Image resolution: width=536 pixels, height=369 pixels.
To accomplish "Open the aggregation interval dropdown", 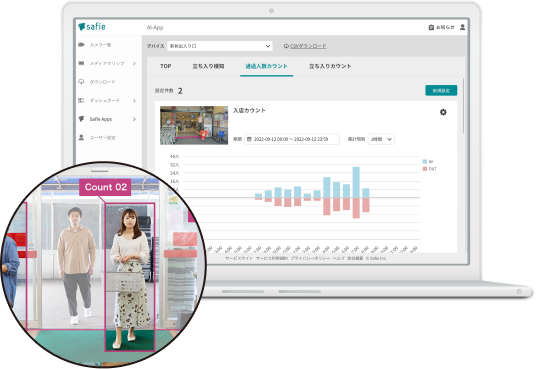I will [381, 139].
